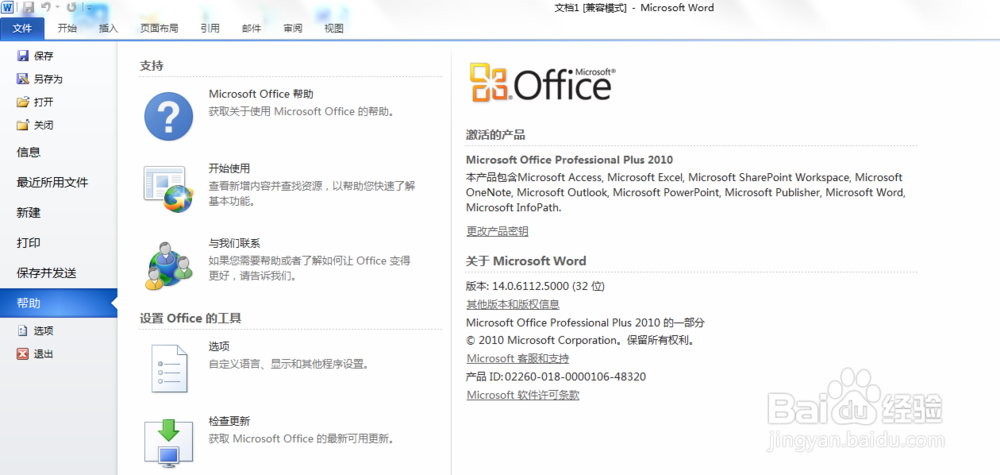This screenshot has height=475, width=1000.
Task: Open 其他版本和版权信息 link
Action: click(x=513, y=304)
